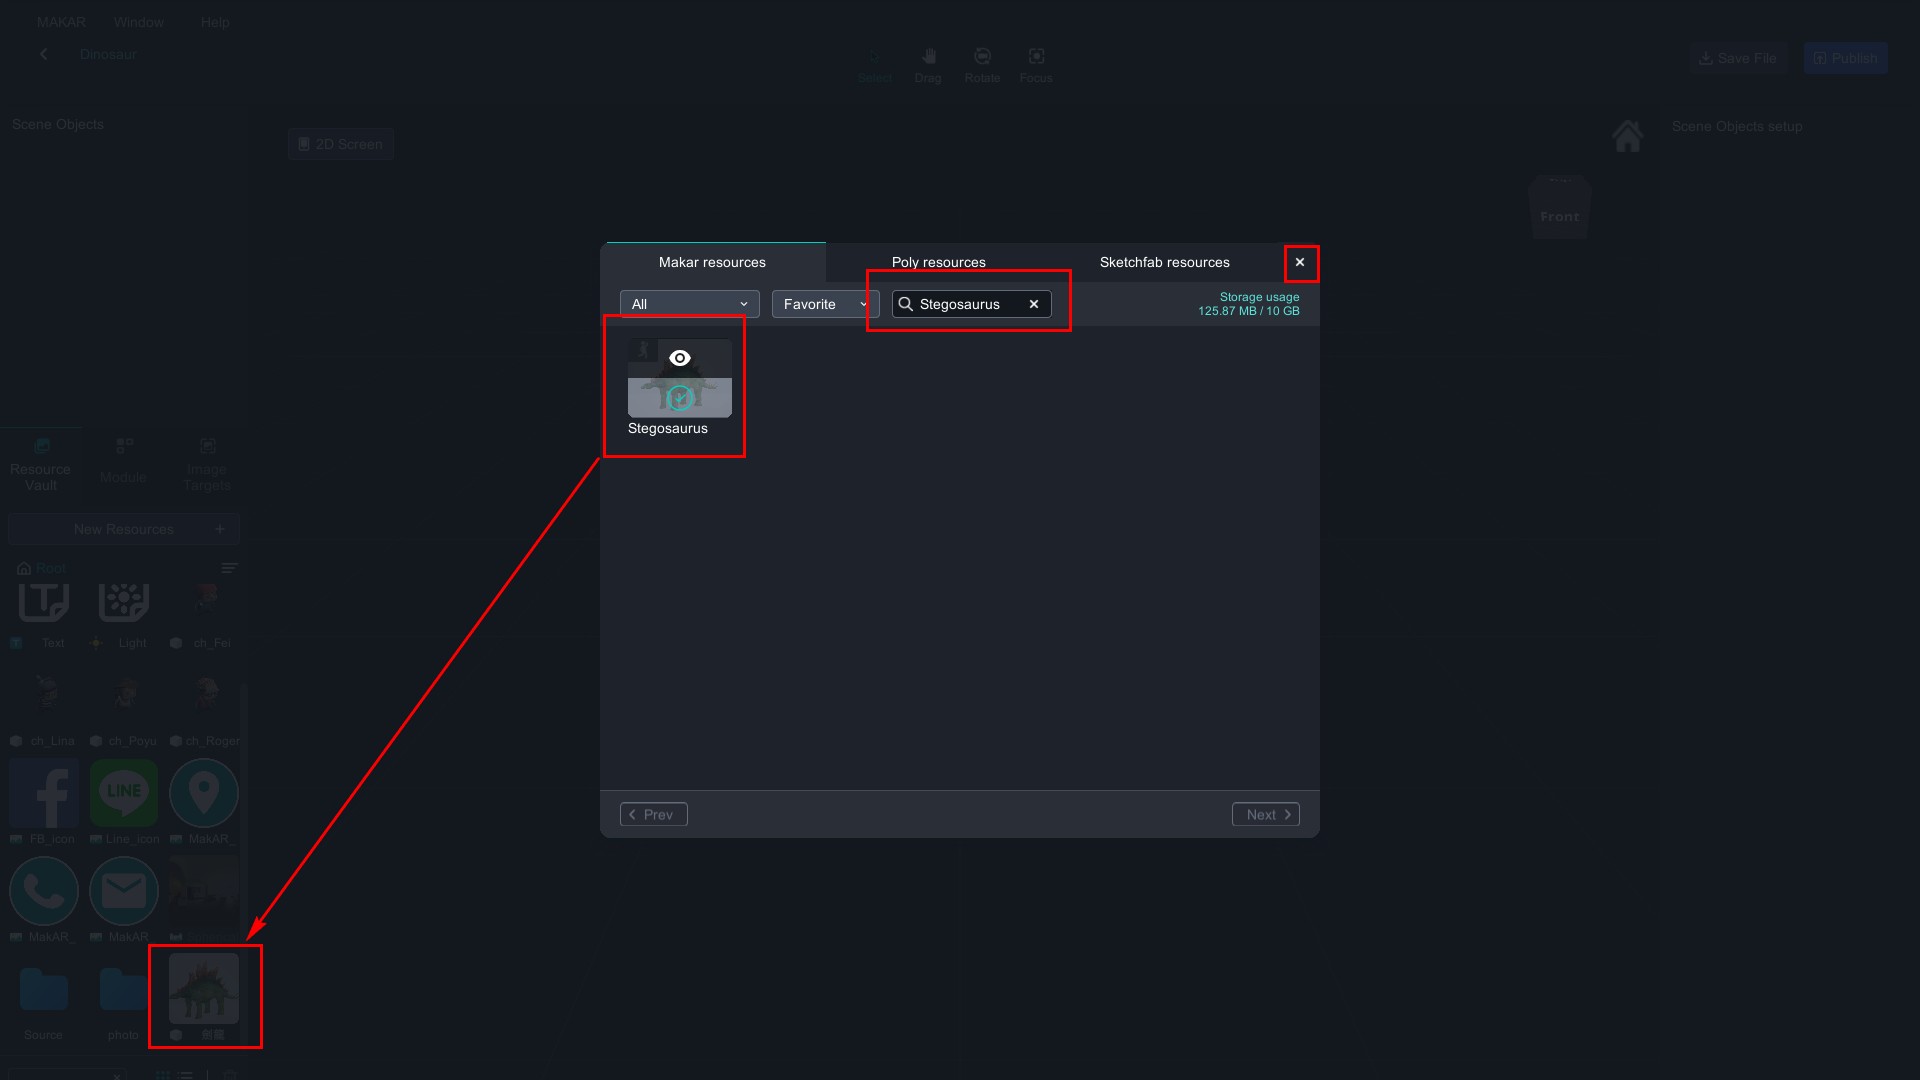Toggle the 2D Screen button
This screenshot has width=1920, height=1080.
pos(341,144)
